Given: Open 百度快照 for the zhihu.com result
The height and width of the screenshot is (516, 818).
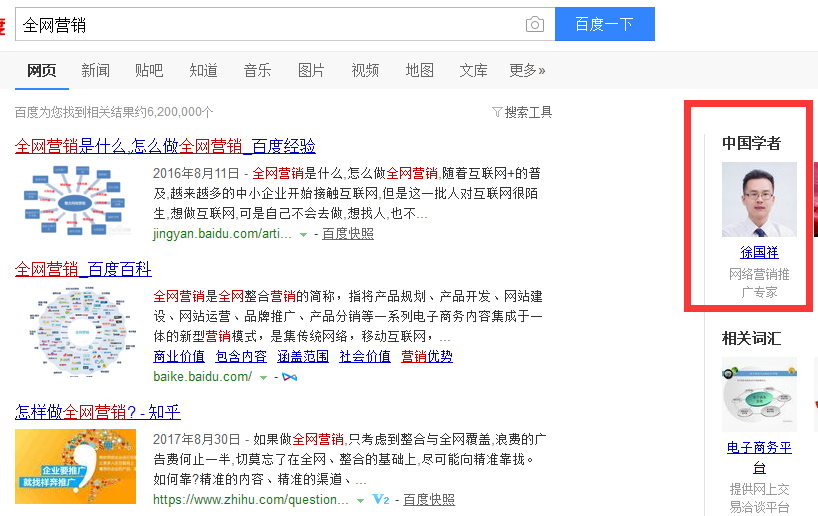Looking at the screenshot, I should (429, 500).
